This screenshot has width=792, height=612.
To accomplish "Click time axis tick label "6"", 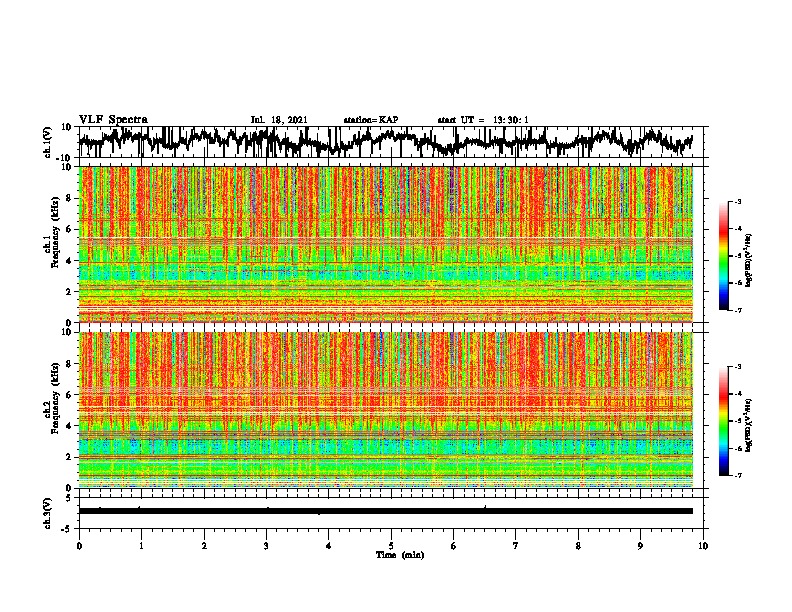I will tap(453, 546).
